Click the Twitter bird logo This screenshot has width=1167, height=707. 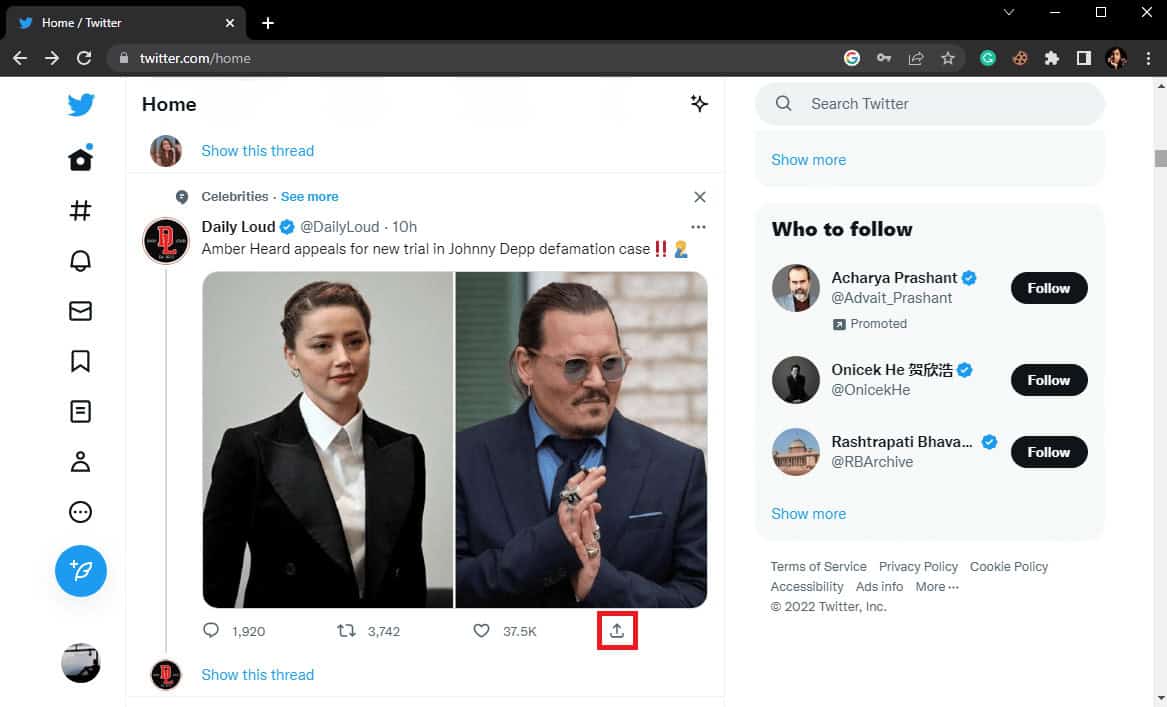click(x=80, y=104)
